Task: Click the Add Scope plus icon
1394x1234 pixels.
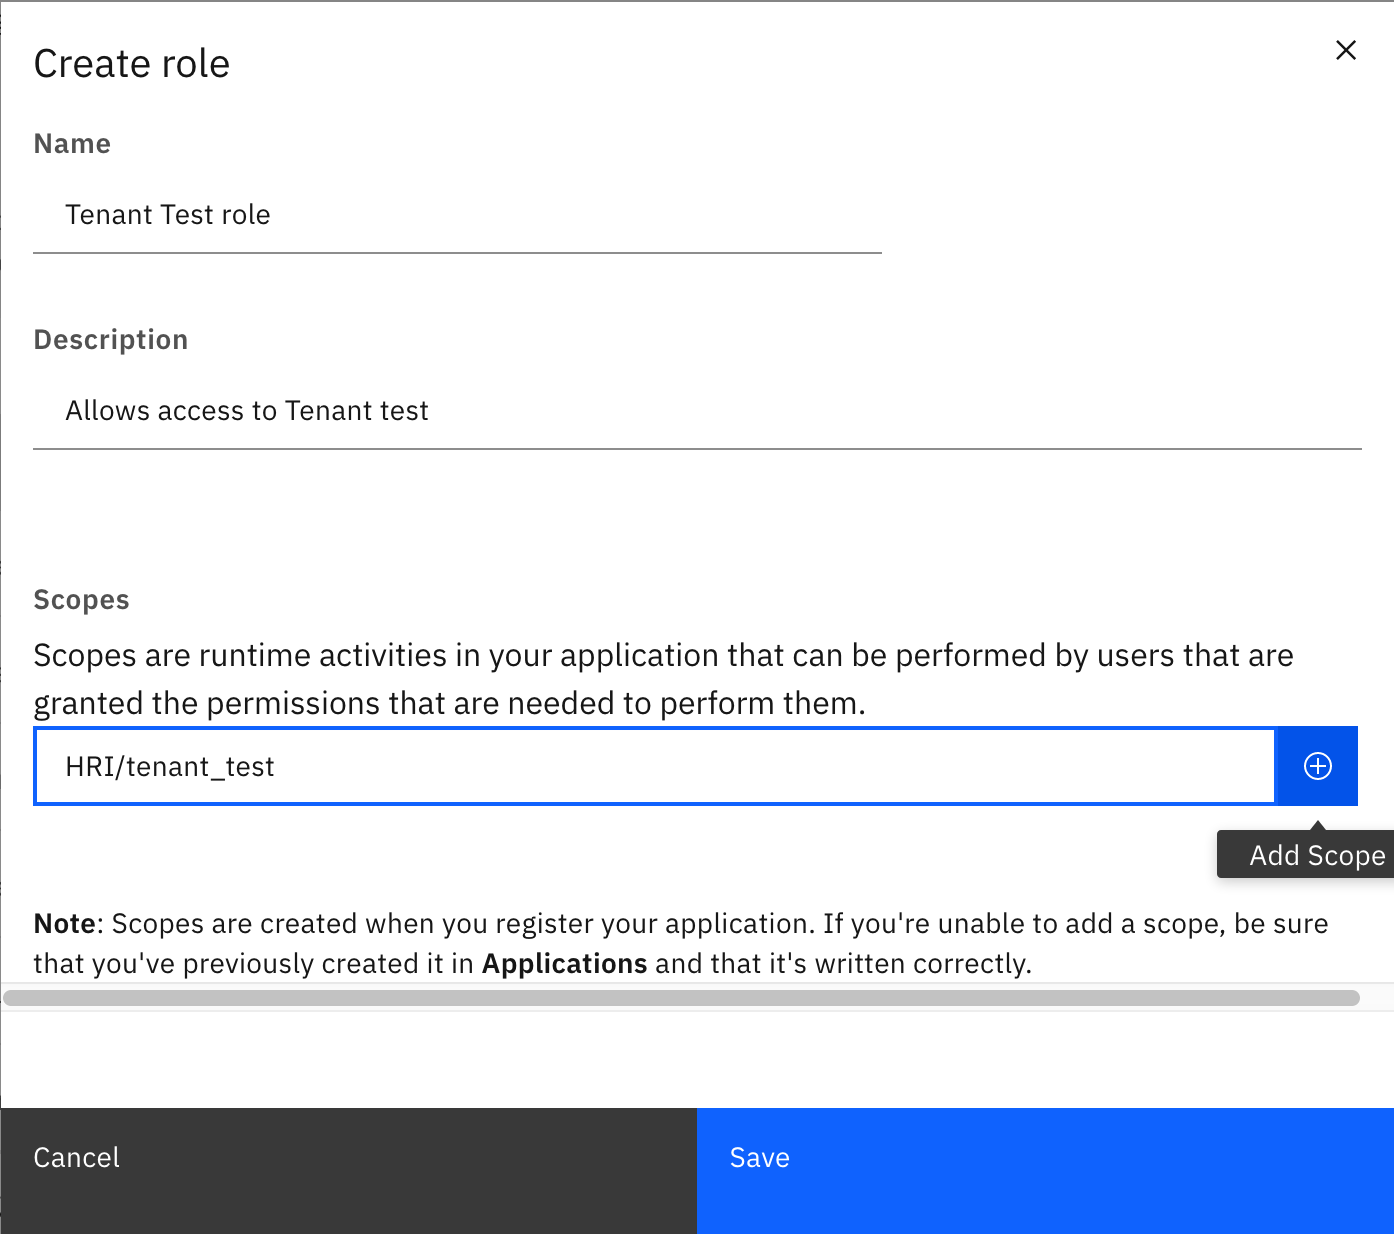Action: (x=1317, y=766)
